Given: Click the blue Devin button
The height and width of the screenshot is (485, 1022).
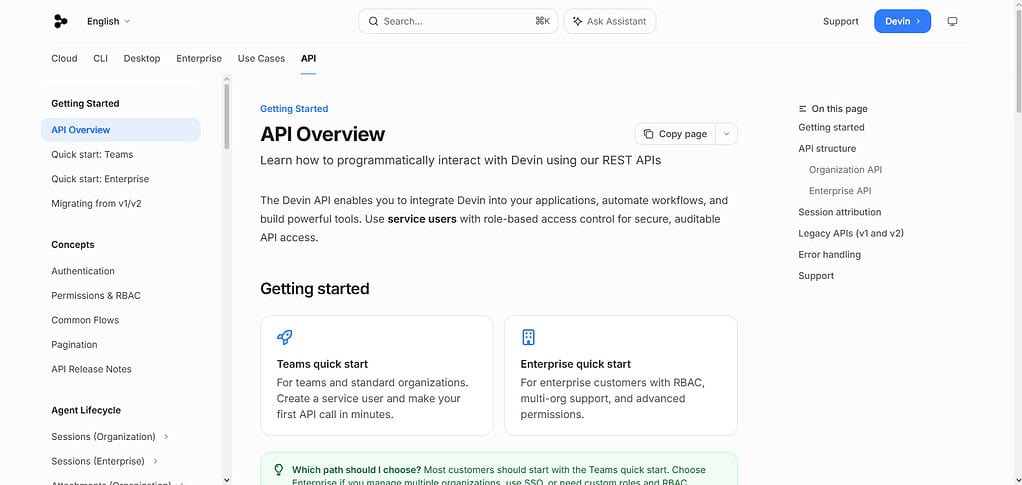Looking at the screenshot, I should pyautogui.click(x=902, y=22).
